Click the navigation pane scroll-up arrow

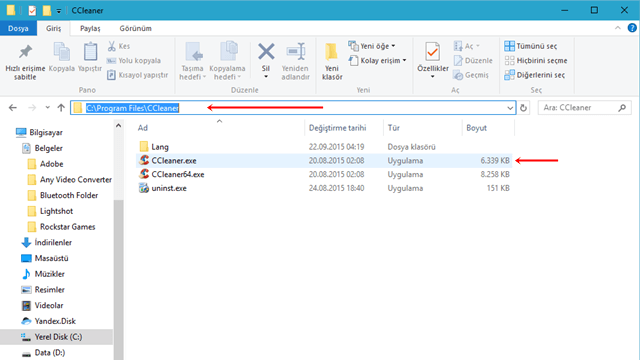[118, 126]
